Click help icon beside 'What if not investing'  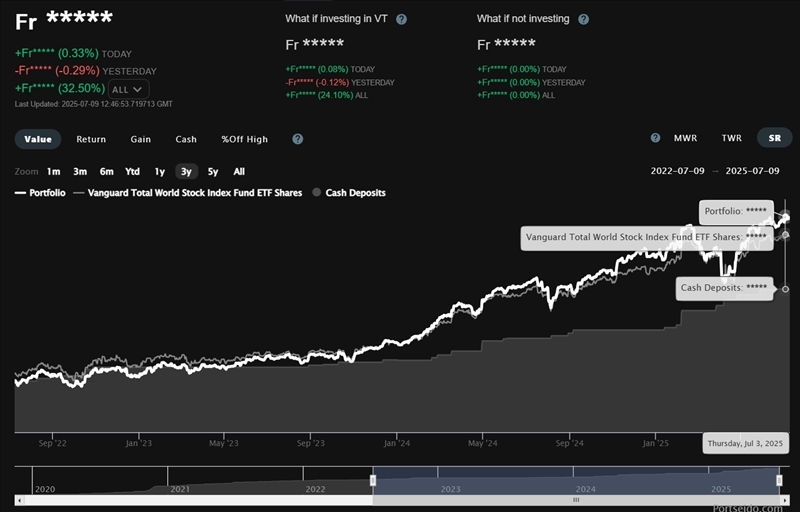click(x=583, y=19)
